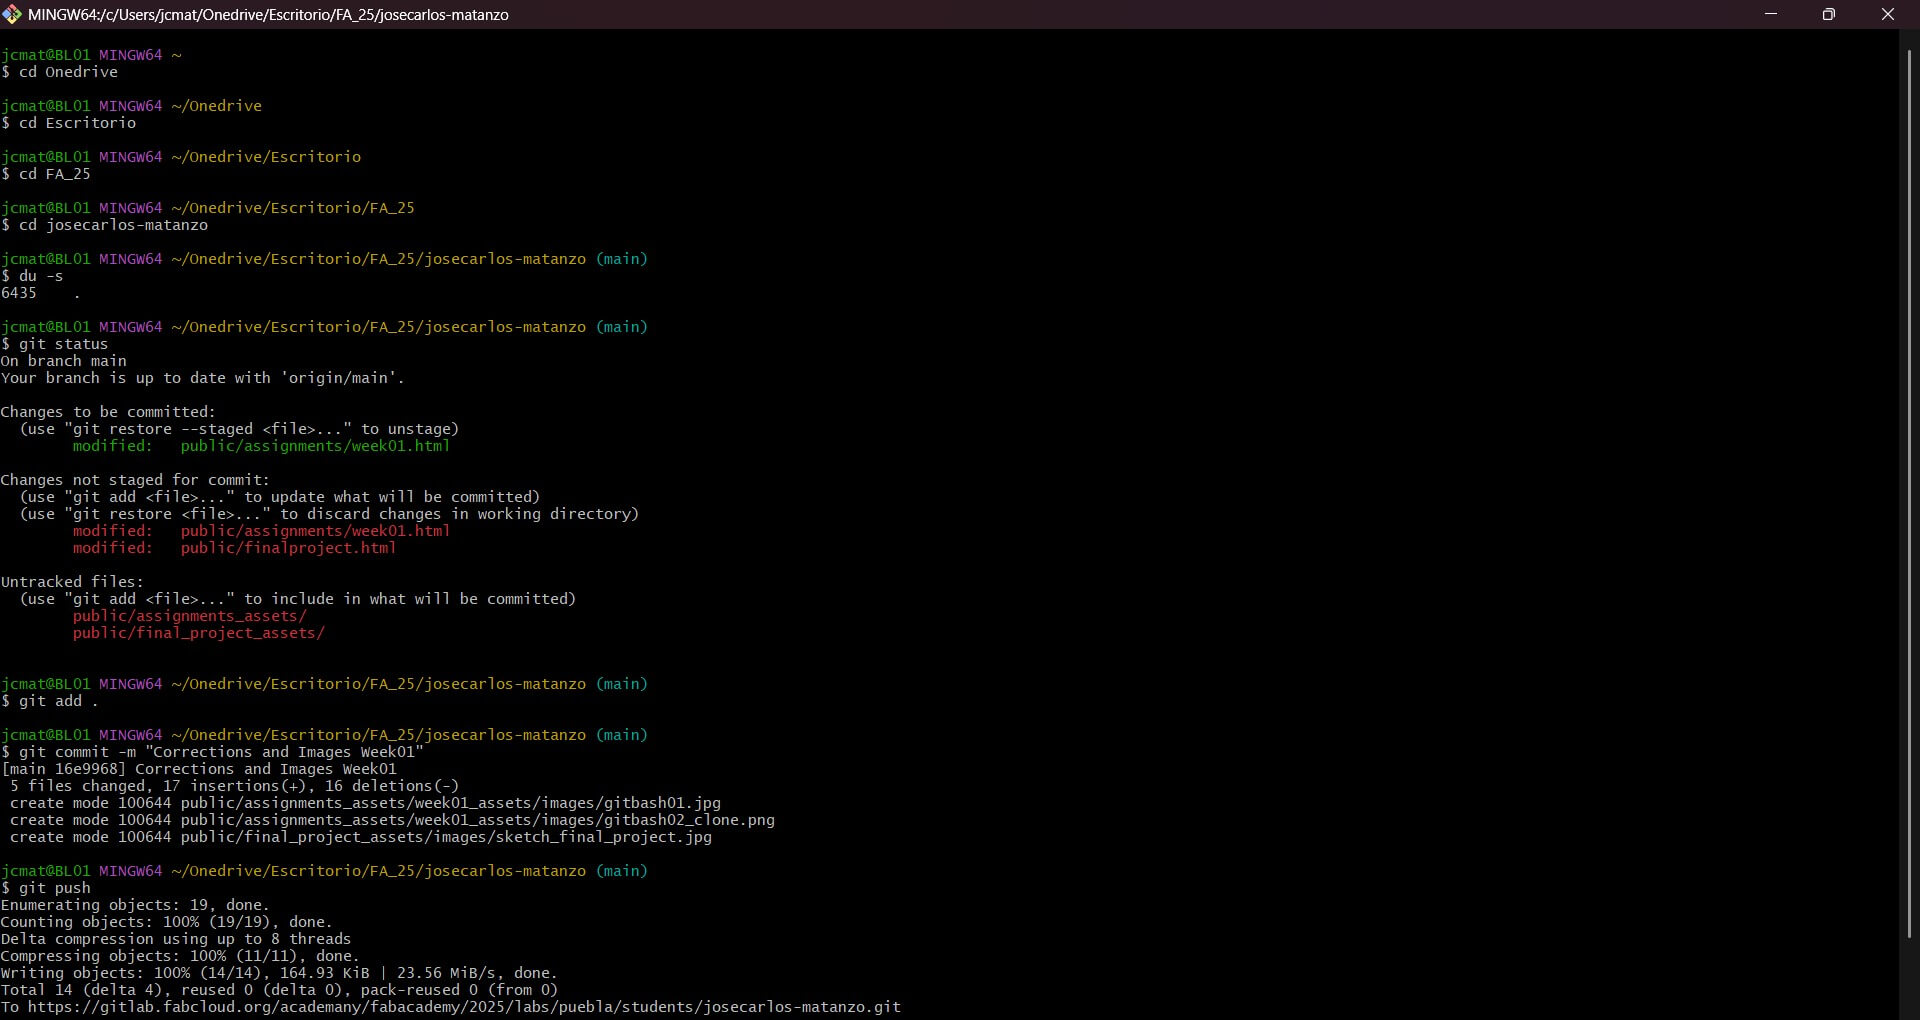
Task: Click the 'Enumerating objects: 19' line
Action: 135,905
